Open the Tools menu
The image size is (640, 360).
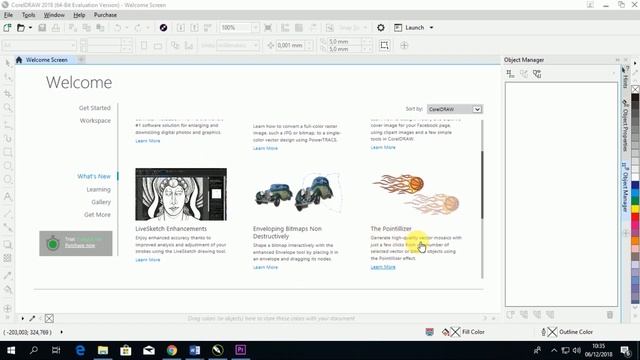pyautogui.click(x=28, y=15)
